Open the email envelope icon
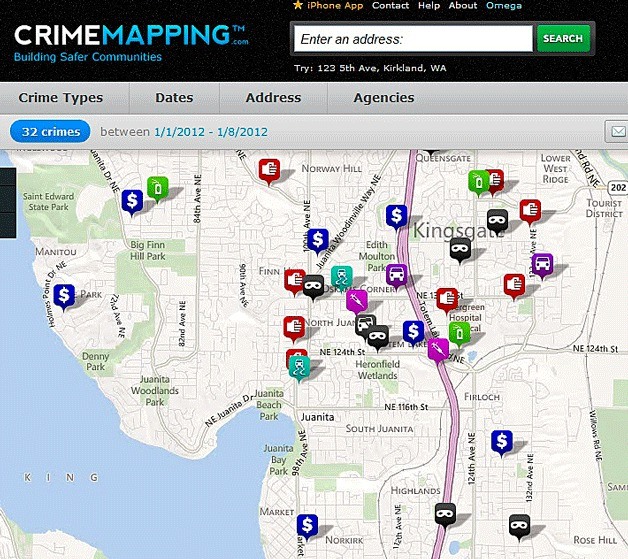628x559 pixels. point(617,131)
